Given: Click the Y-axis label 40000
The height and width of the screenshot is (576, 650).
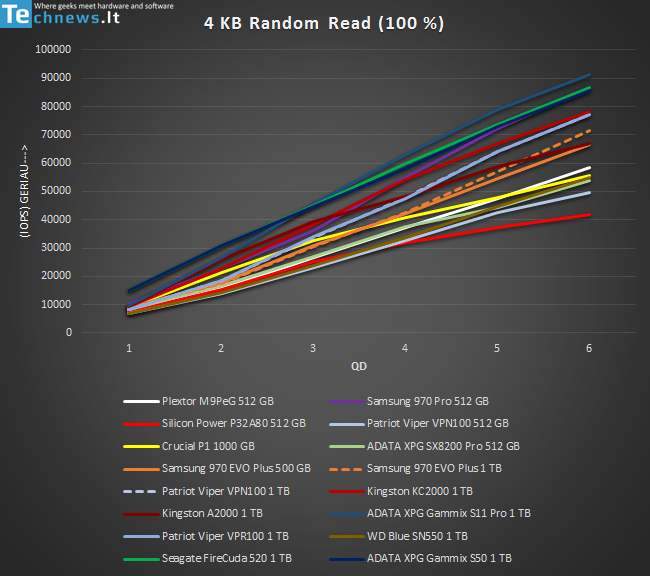Looking at the screenshot, I should pyautogui.click(x=56, y=219).
